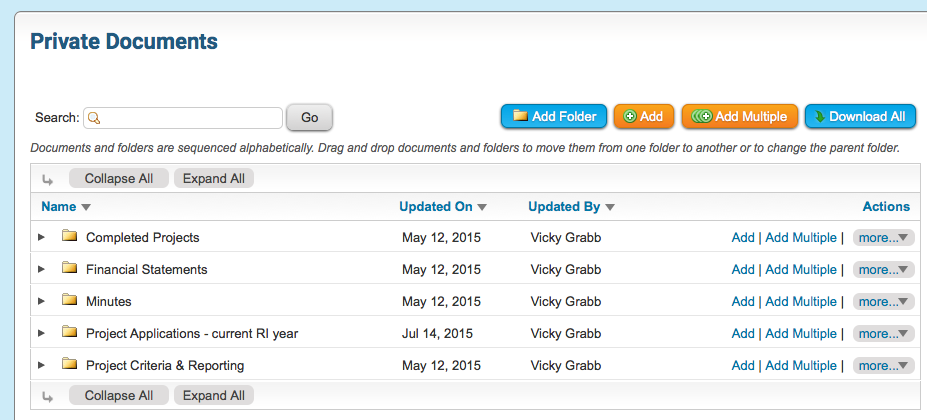Expand the Completed Projects folder tree
This screenshot has height=420, width=927.
click(x=41, y=238)
